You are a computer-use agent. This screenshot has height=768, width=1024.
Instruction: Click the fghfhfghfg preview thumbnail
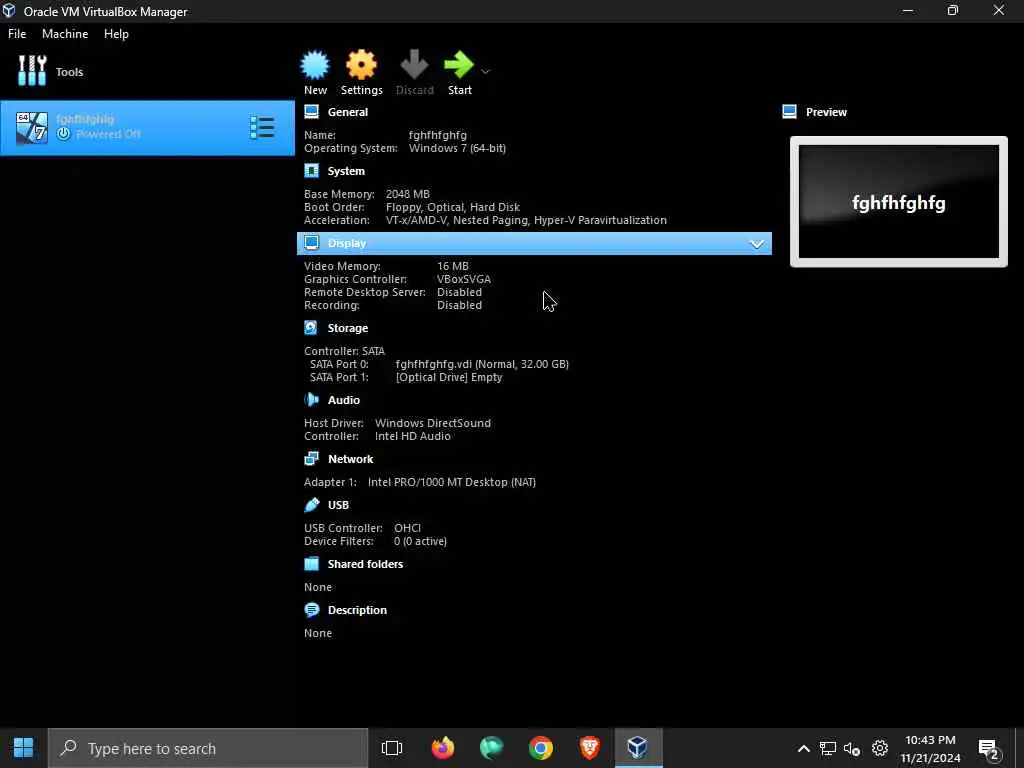899,202
